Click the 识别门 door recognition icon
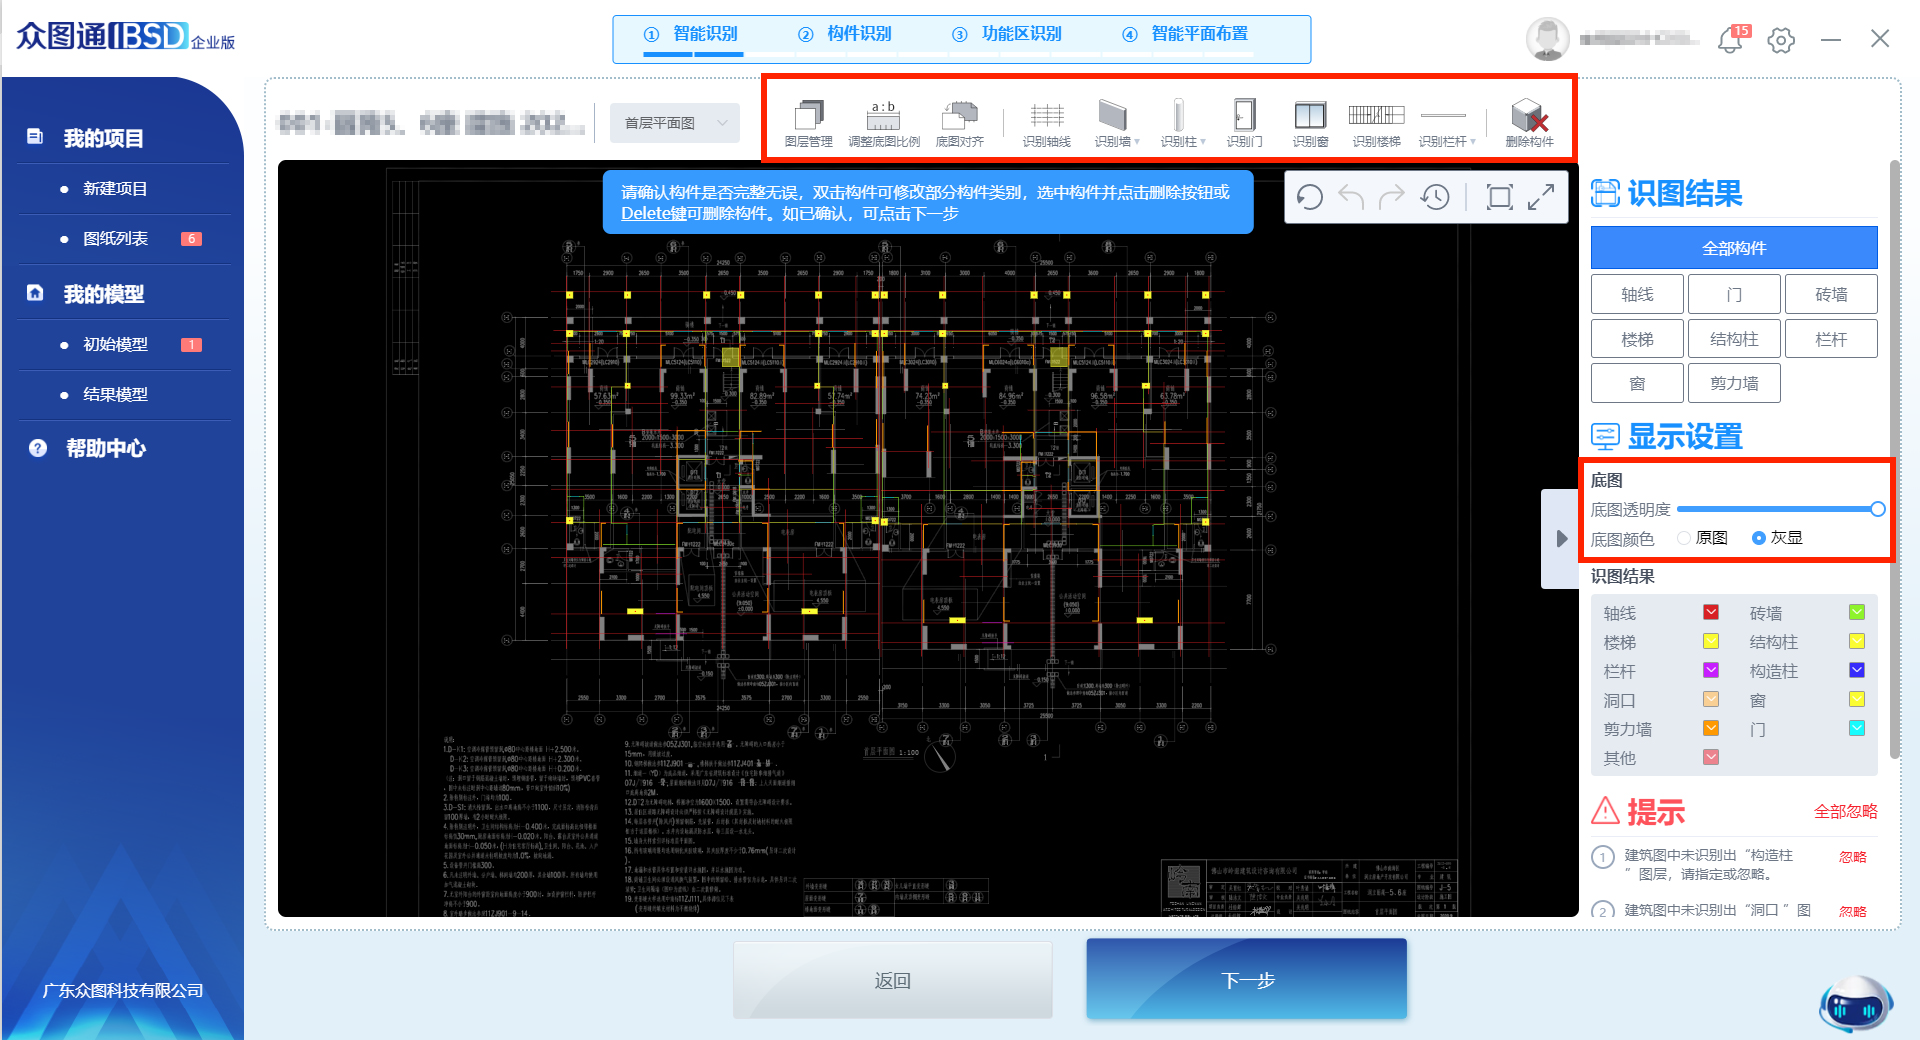This screenshot has width=1920, height=1040. (x=1244, y=123)
